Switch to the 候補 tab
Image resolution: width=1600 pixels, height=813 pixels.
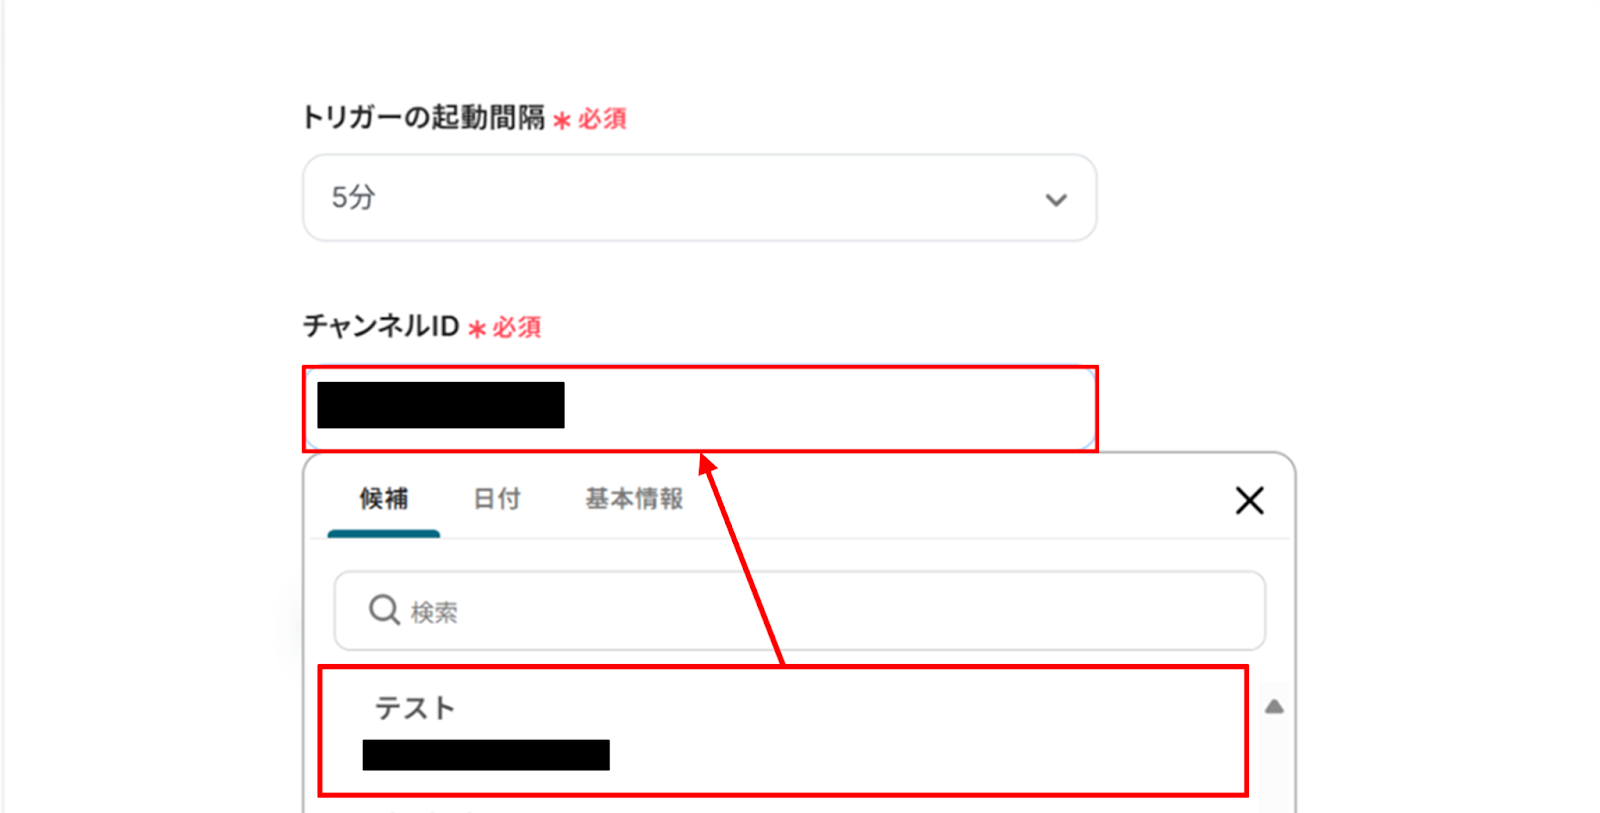[384, 498]
